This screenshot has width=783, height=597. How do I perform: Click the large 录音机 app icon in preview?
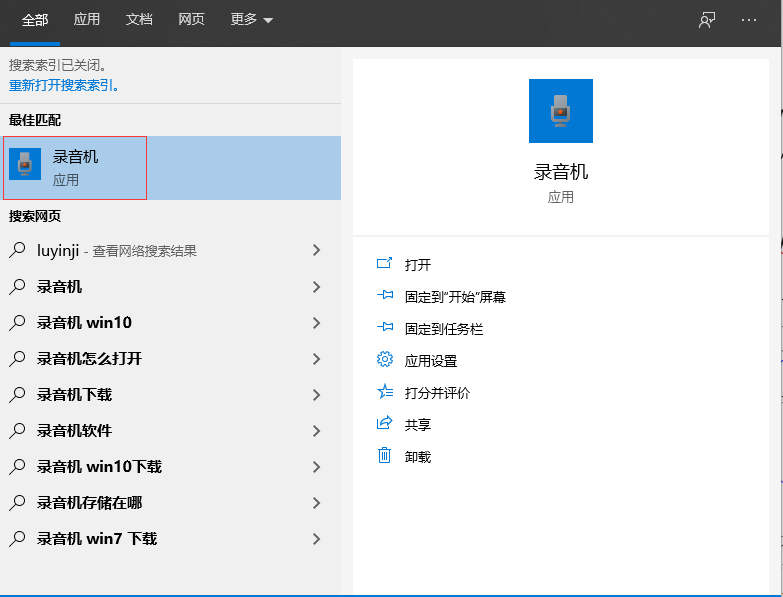coord(560,111)
